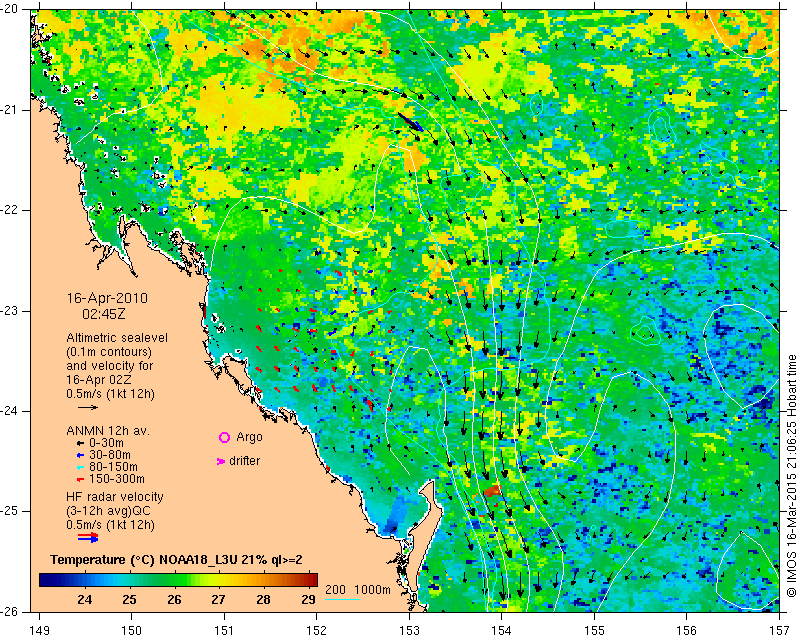
Task: Click the red 150-300m ANMN legend marker
Action: (80, 480)
